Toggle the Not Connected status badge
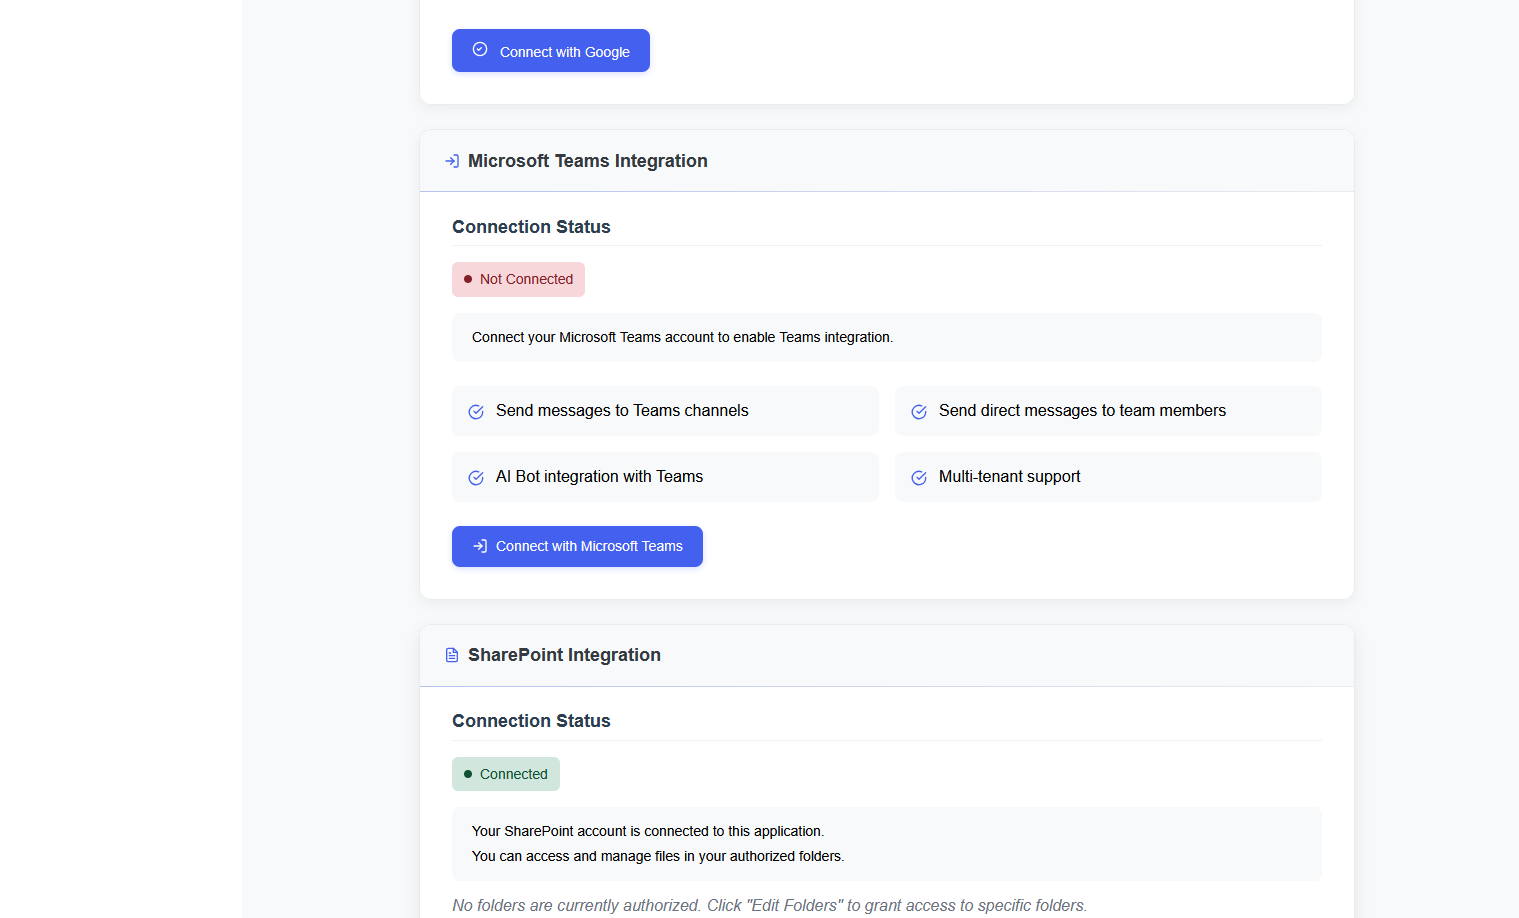 coord(518,279)
